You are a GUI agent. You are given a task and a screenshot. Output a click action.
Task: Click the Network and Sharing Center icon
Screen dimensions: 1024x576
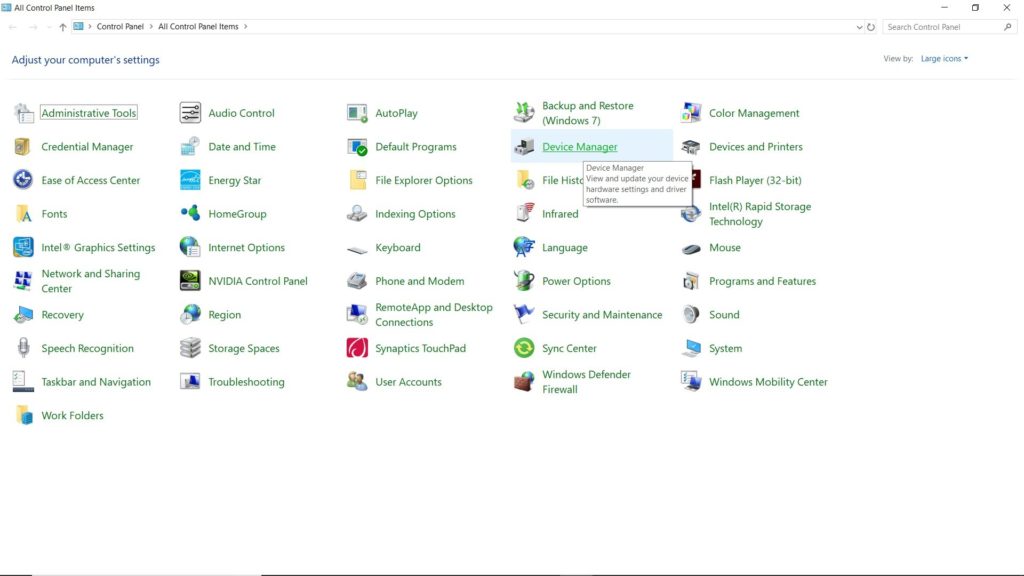[24, 281]
